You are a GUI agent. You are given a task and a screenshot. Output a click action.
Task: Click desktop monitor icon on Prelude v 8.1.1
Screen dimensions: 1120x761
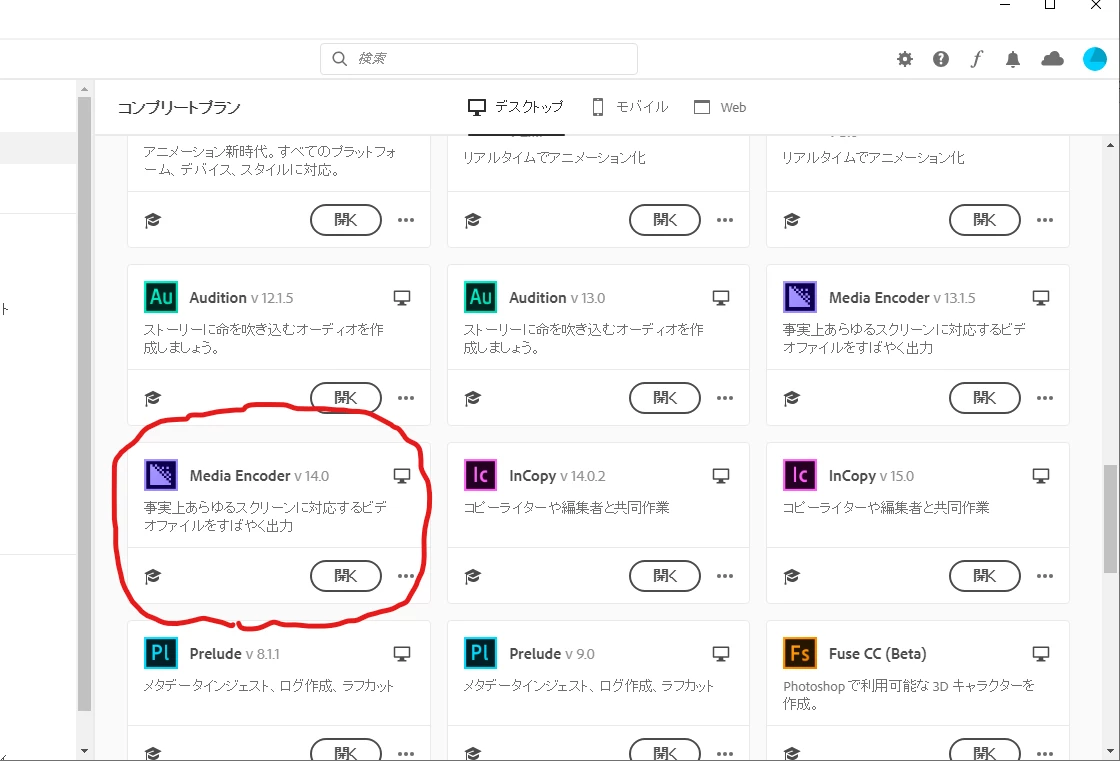[402, 654]
